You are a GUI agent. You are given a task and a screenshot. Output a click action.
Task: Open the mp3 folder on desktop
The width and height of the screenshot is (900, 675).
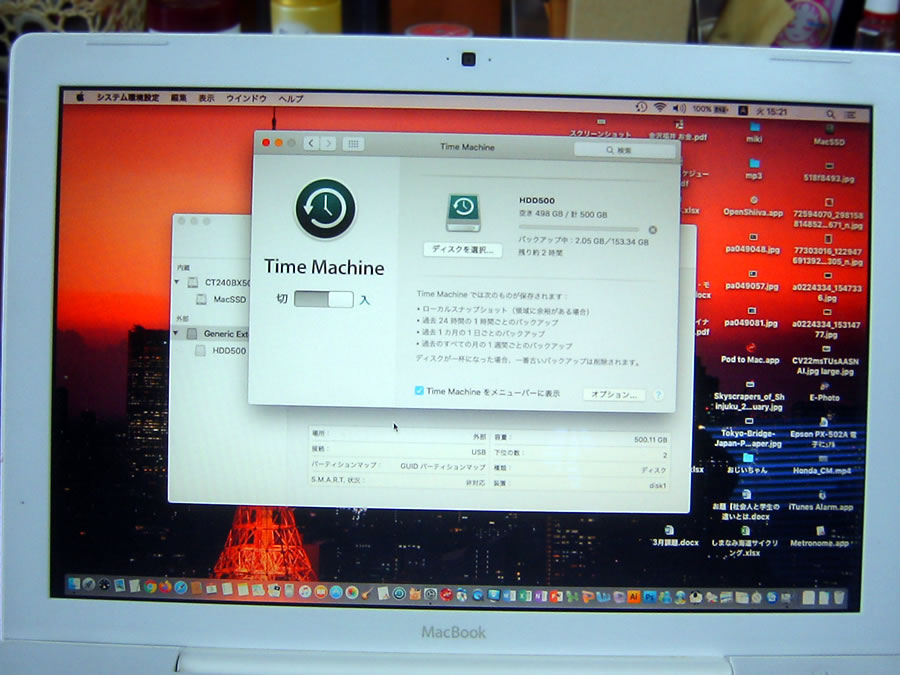pyautogui.click(x=754, y=169)
